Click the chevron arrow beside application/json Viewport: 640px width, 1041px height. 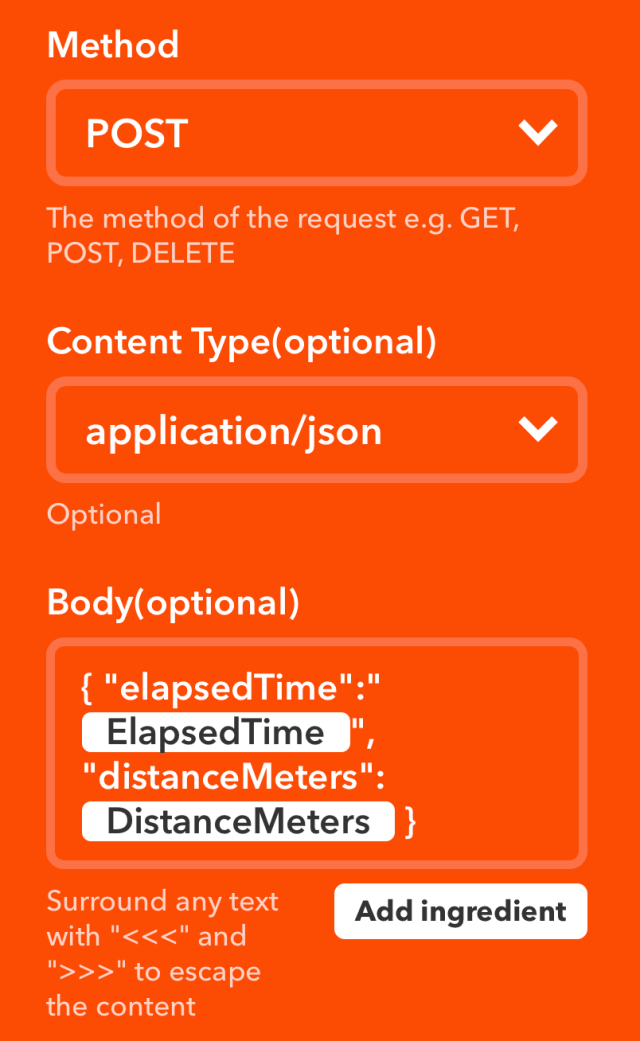(538, 430)
